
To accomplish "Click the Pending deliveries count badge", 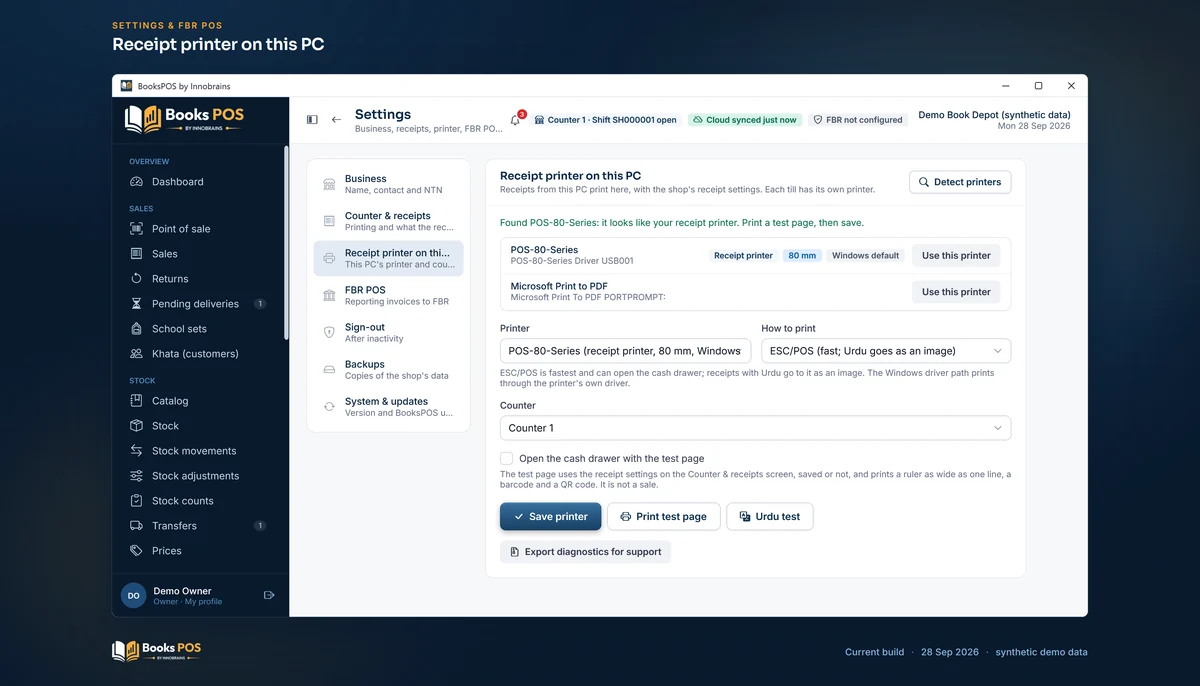I will click(260, 304).
